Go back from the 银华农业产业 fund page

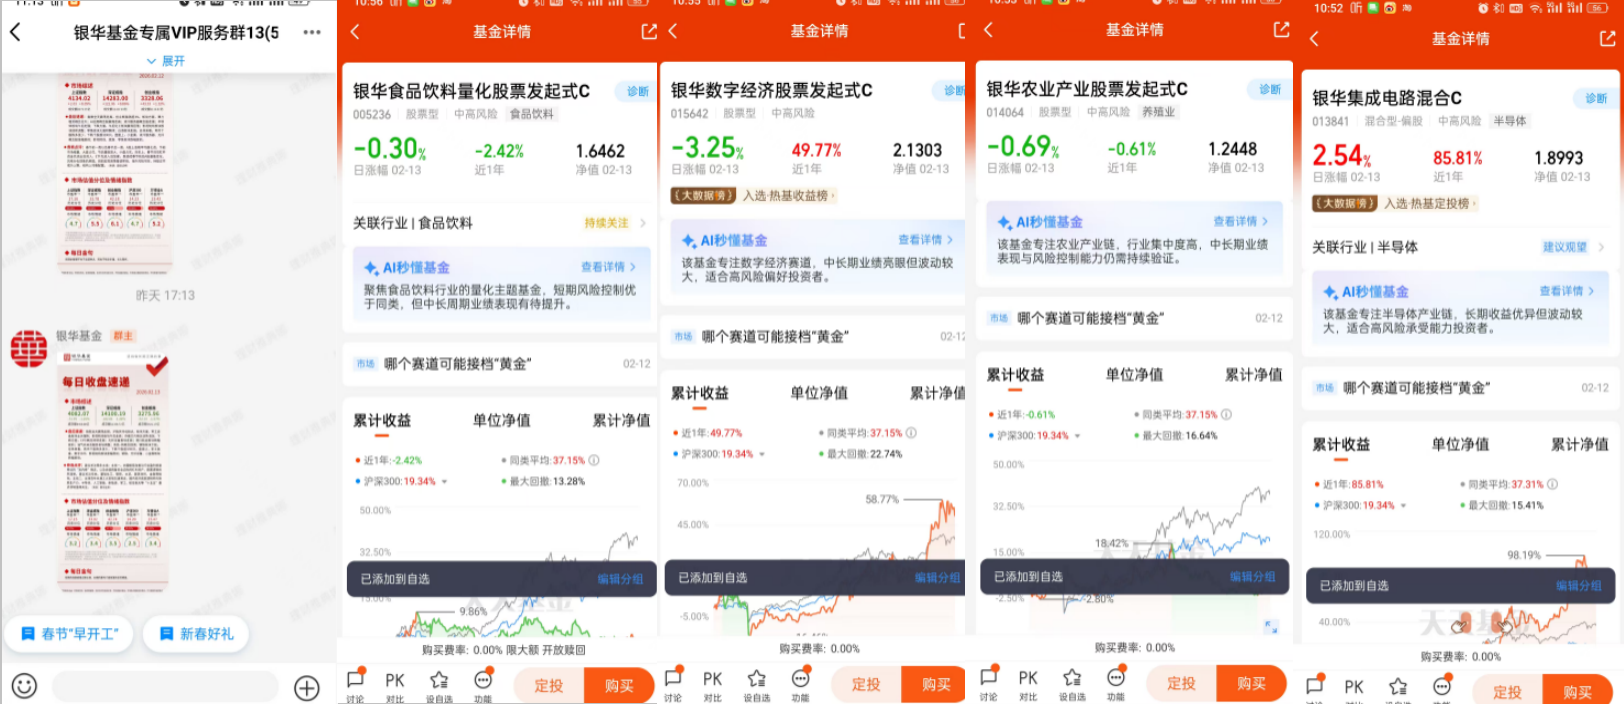[x=988, y=30]
